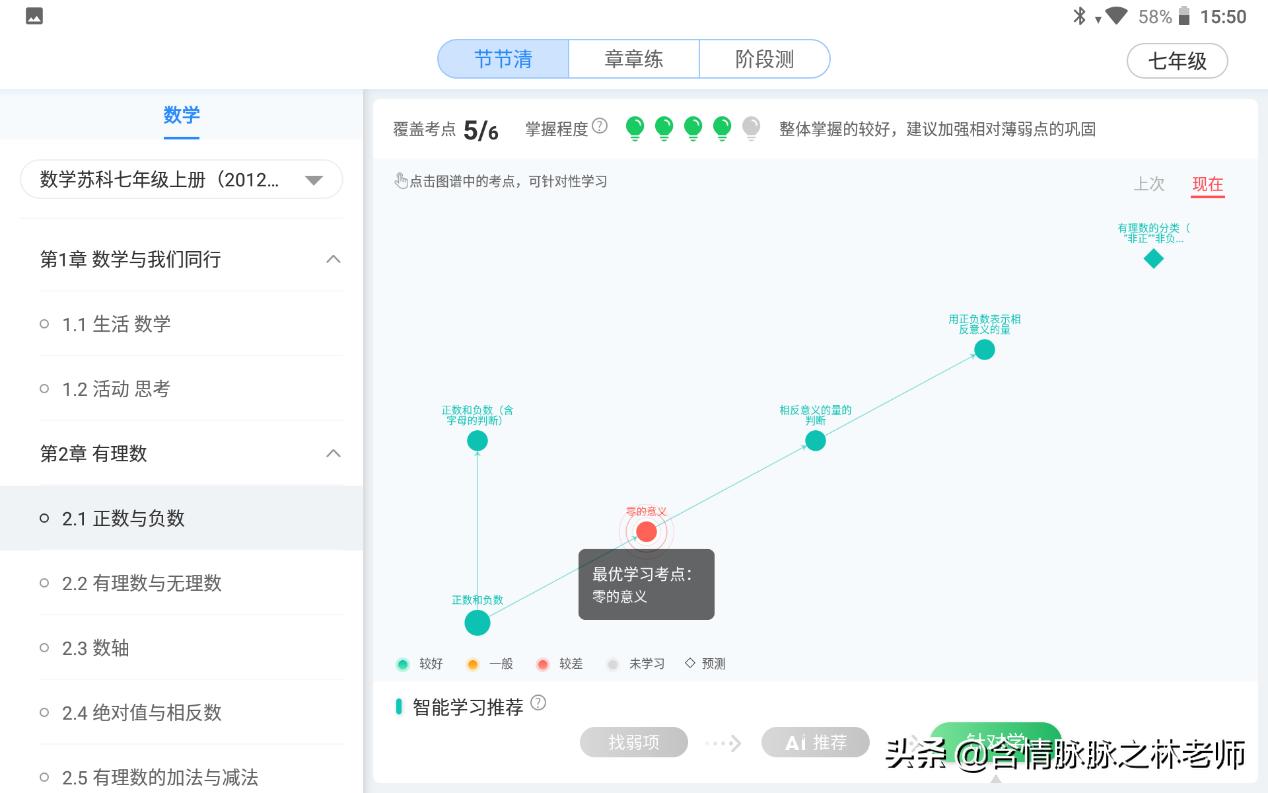Switch the graph view to 上次
This screenshot has width=1268, height=793.
[x=1149, y=184]
